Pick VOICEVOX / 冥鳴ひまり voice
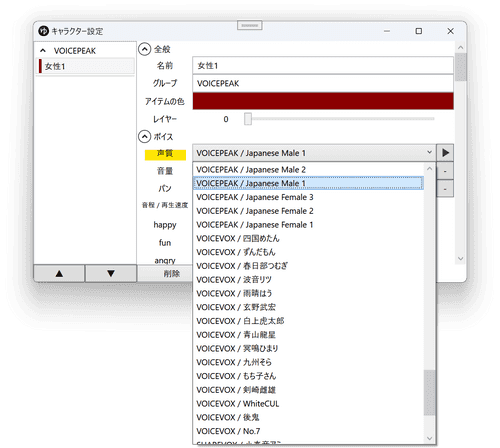 click(x=308, y=349)
